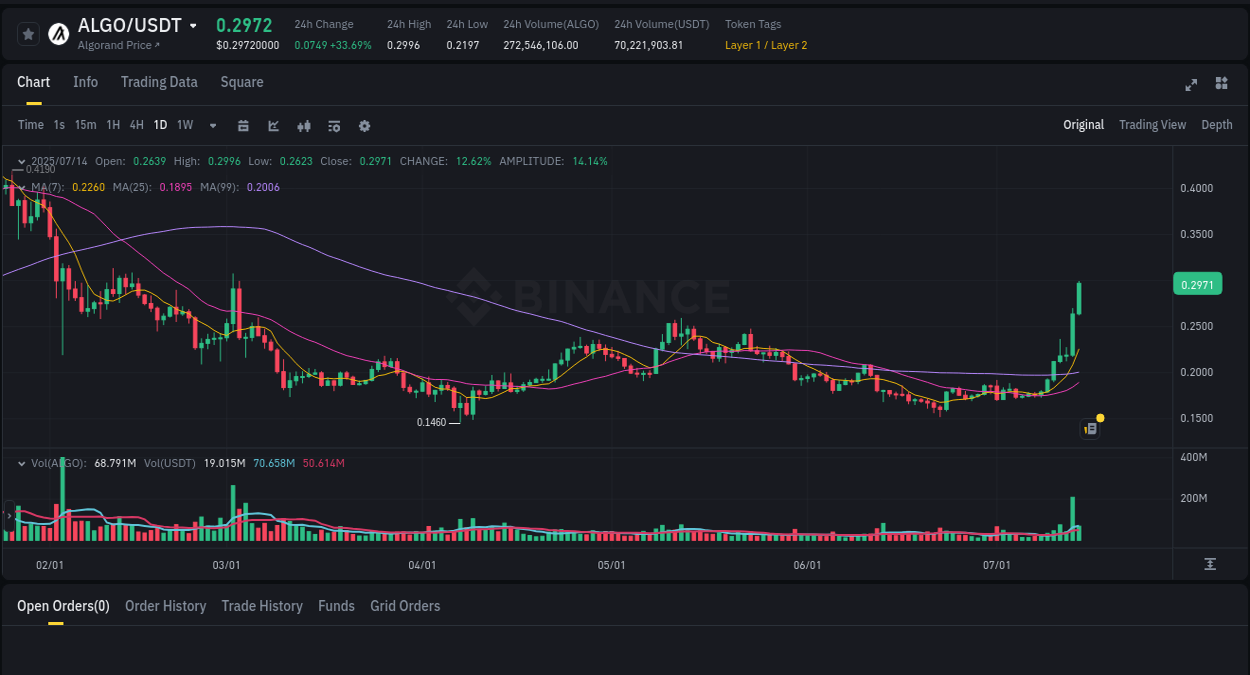Viewport: 1250px width, 675px height.
Task: Expand the bottom scale settings icon
Action: [1209, 565]
